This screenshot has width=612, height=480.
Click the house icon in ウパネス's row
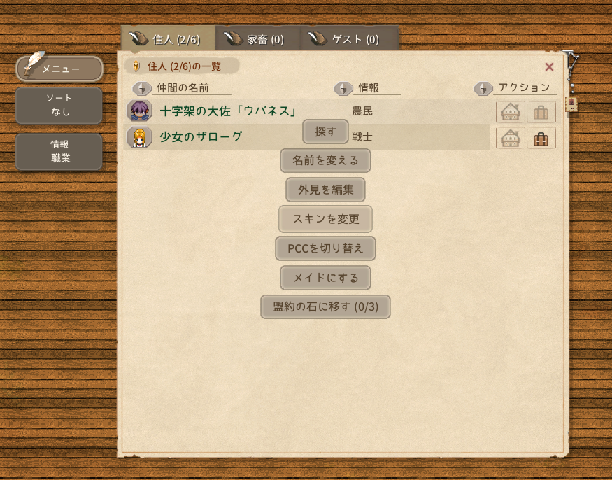pyautogui.click(x=510, y=112)
